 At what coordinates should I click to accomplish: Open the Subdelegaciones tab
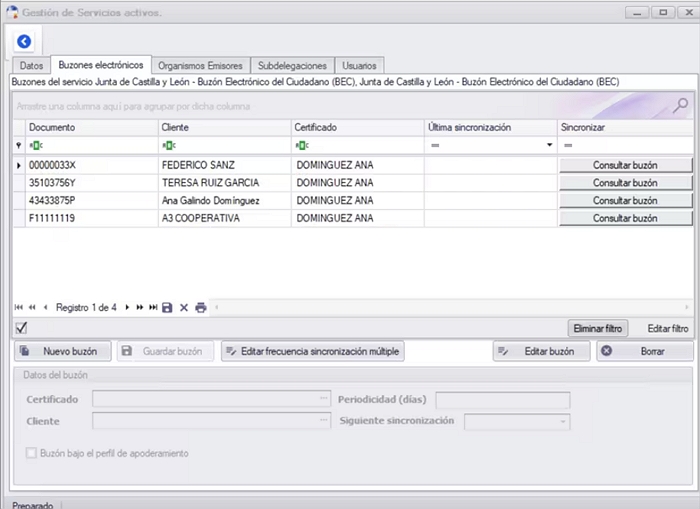[x=292, y=66]
